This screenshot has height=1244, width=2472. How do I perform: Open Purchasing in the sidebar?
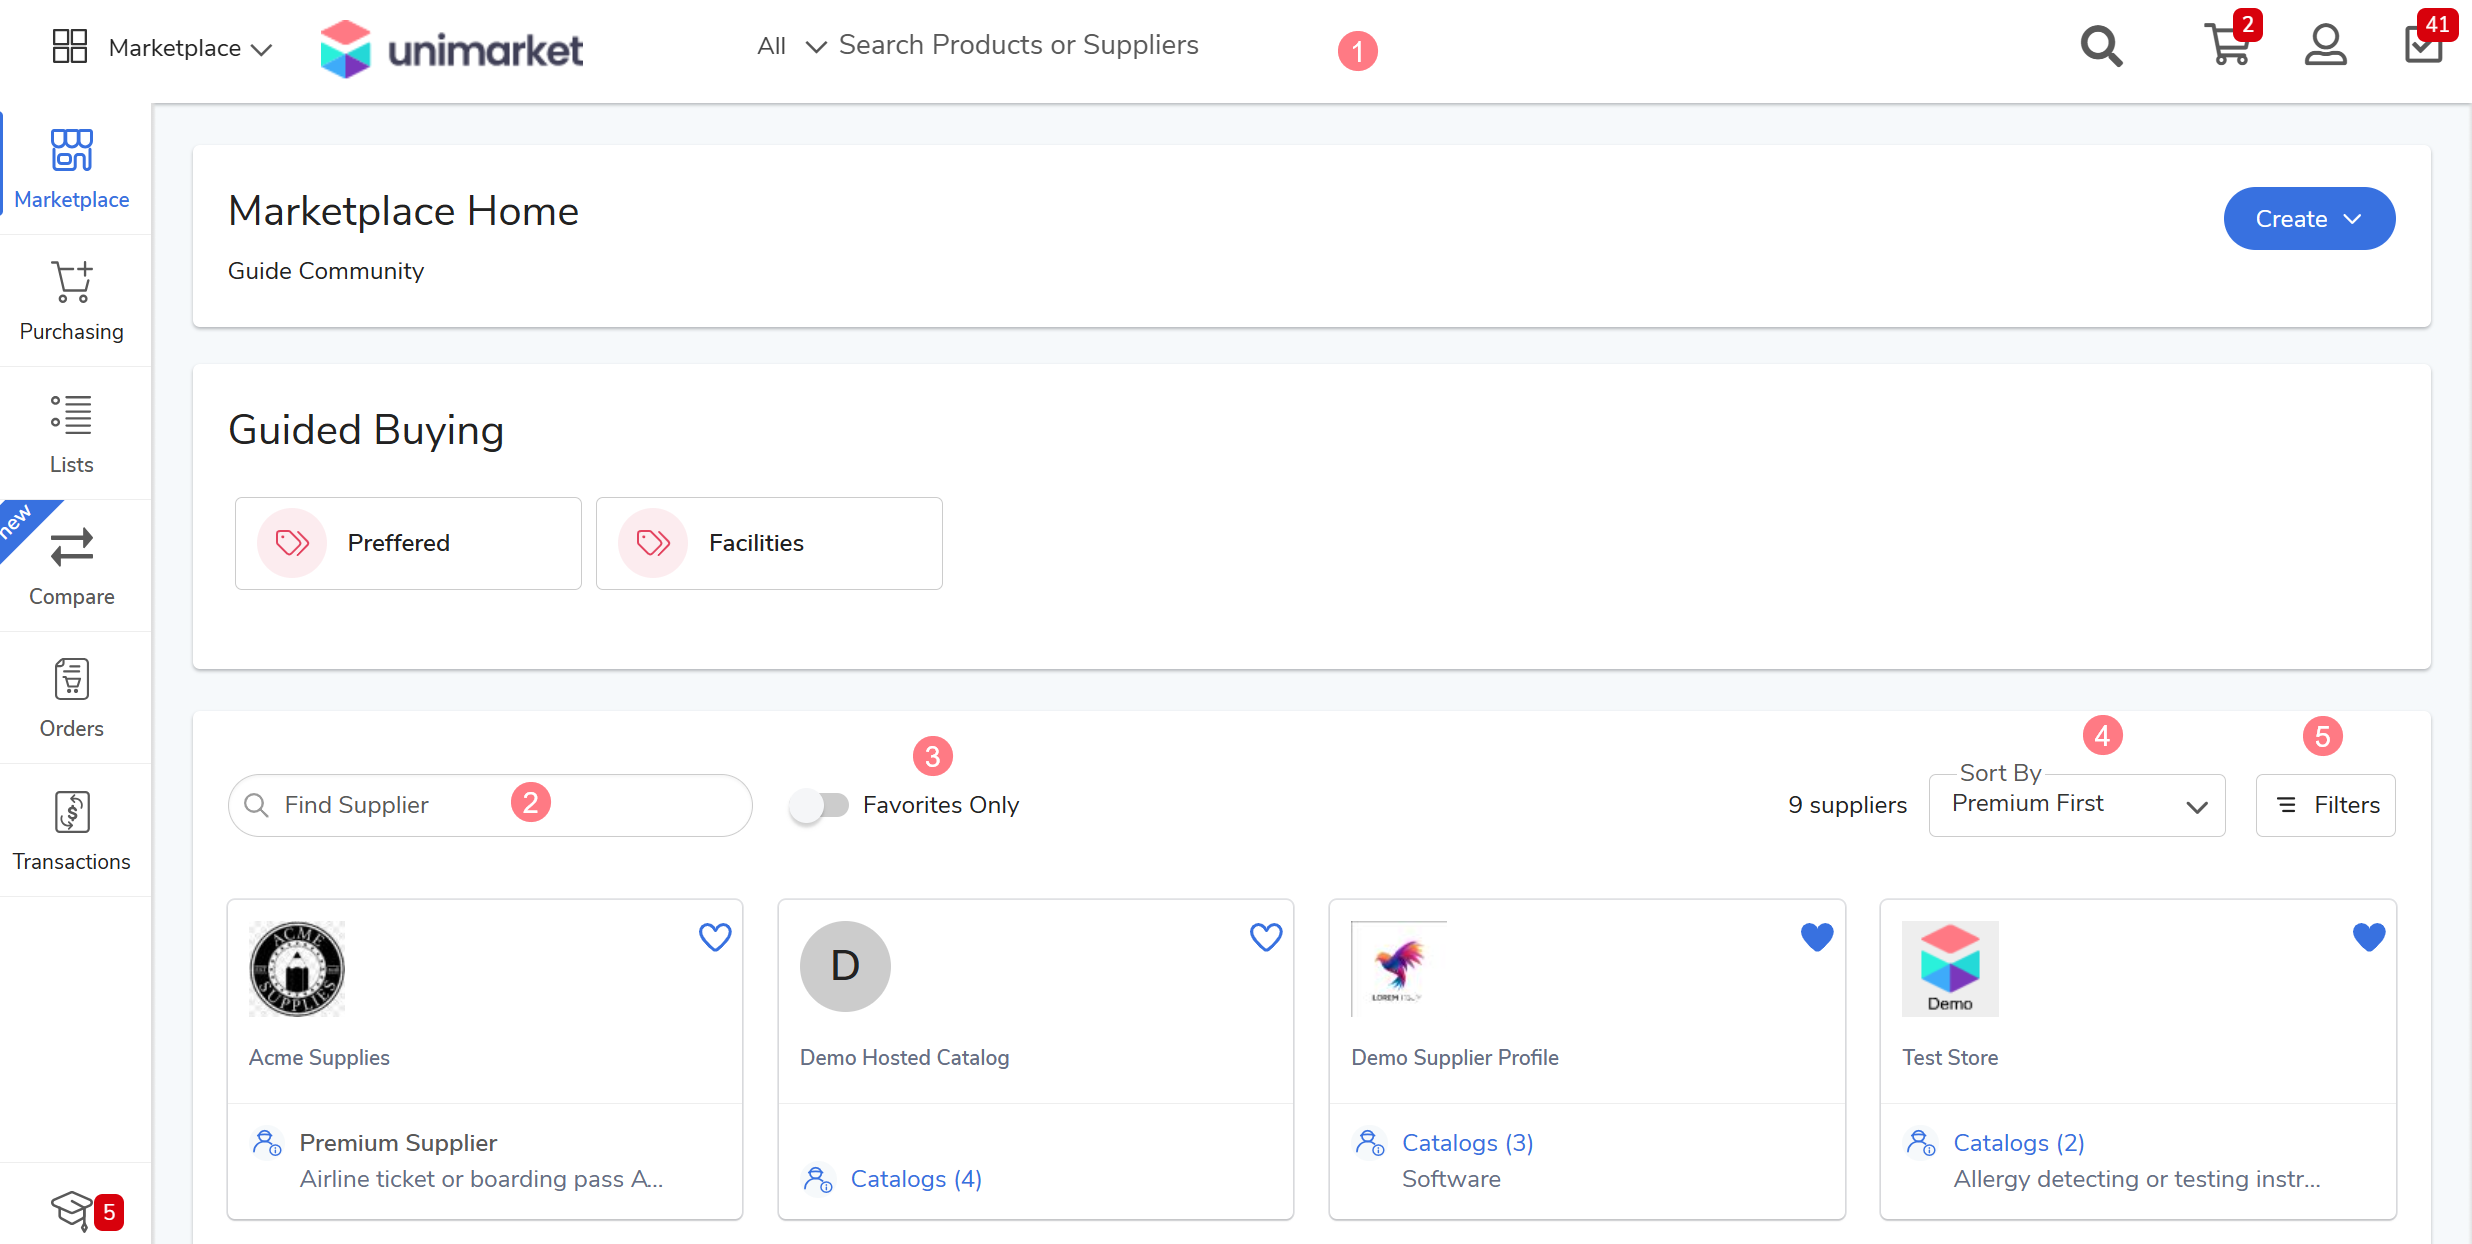(x=72, y=301)
